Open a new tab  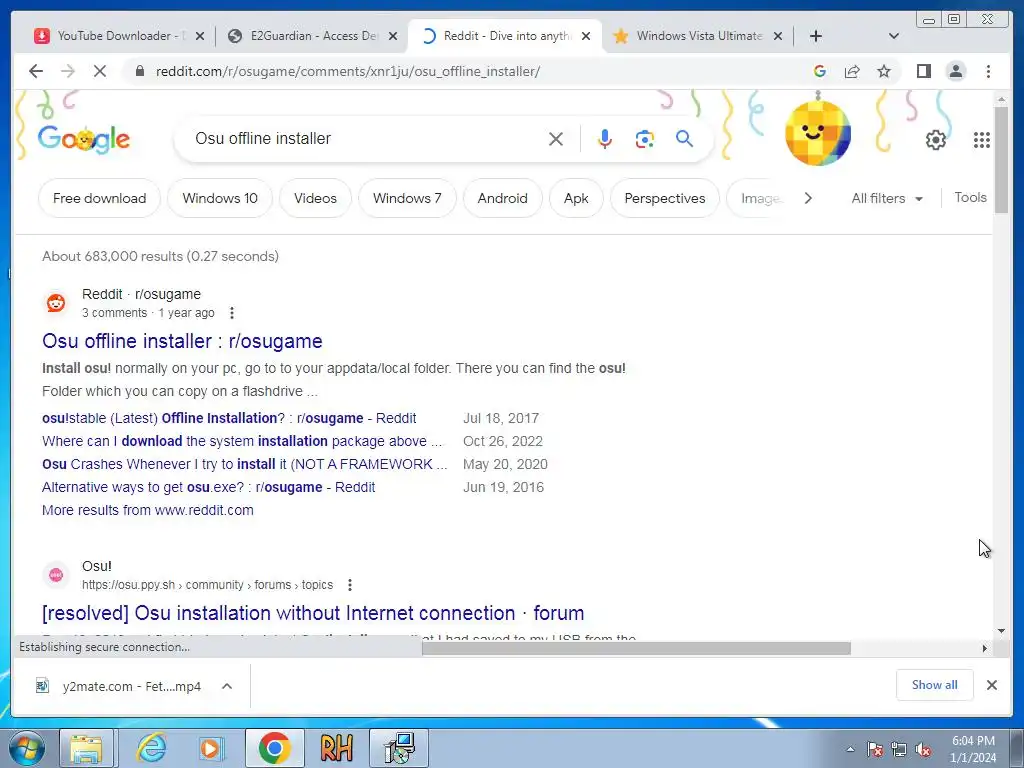tap(816, 36)
